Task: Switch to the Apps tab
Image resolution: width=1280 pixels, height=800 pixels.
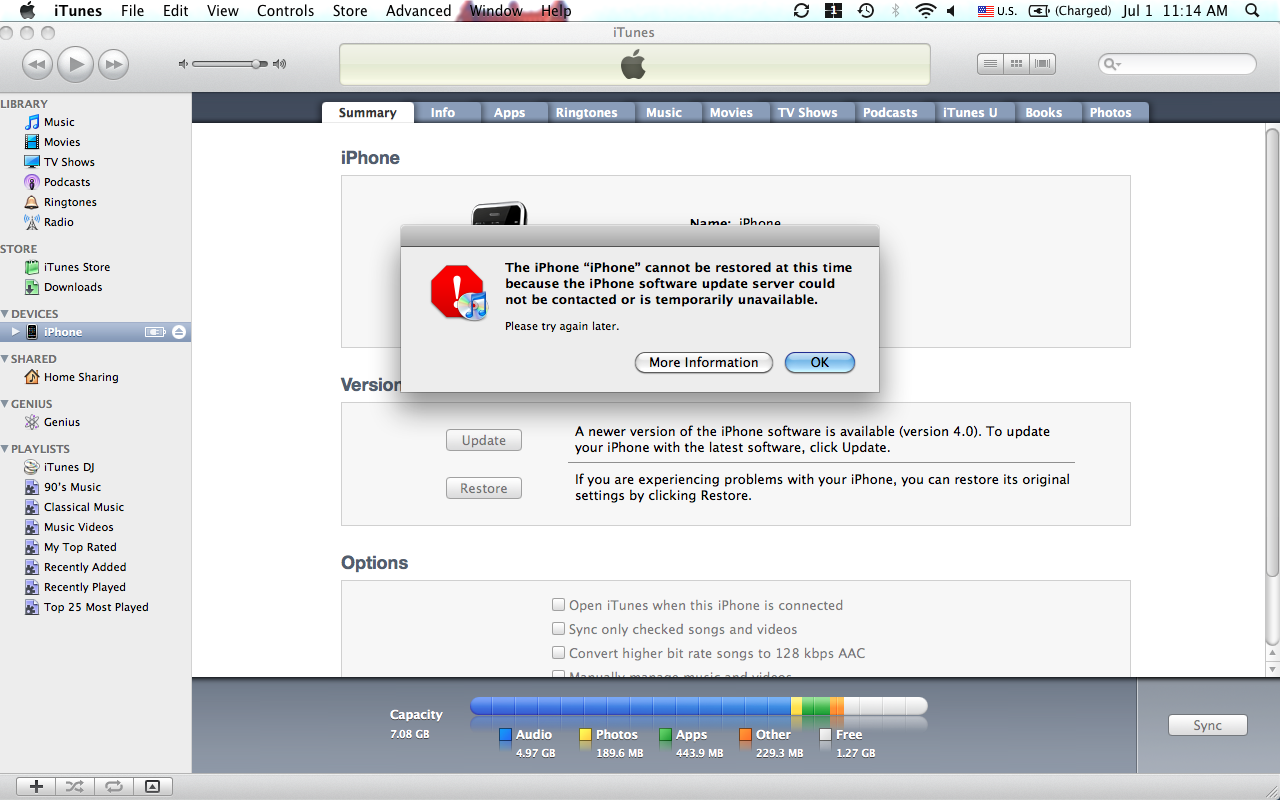Action: pos(509,113)
